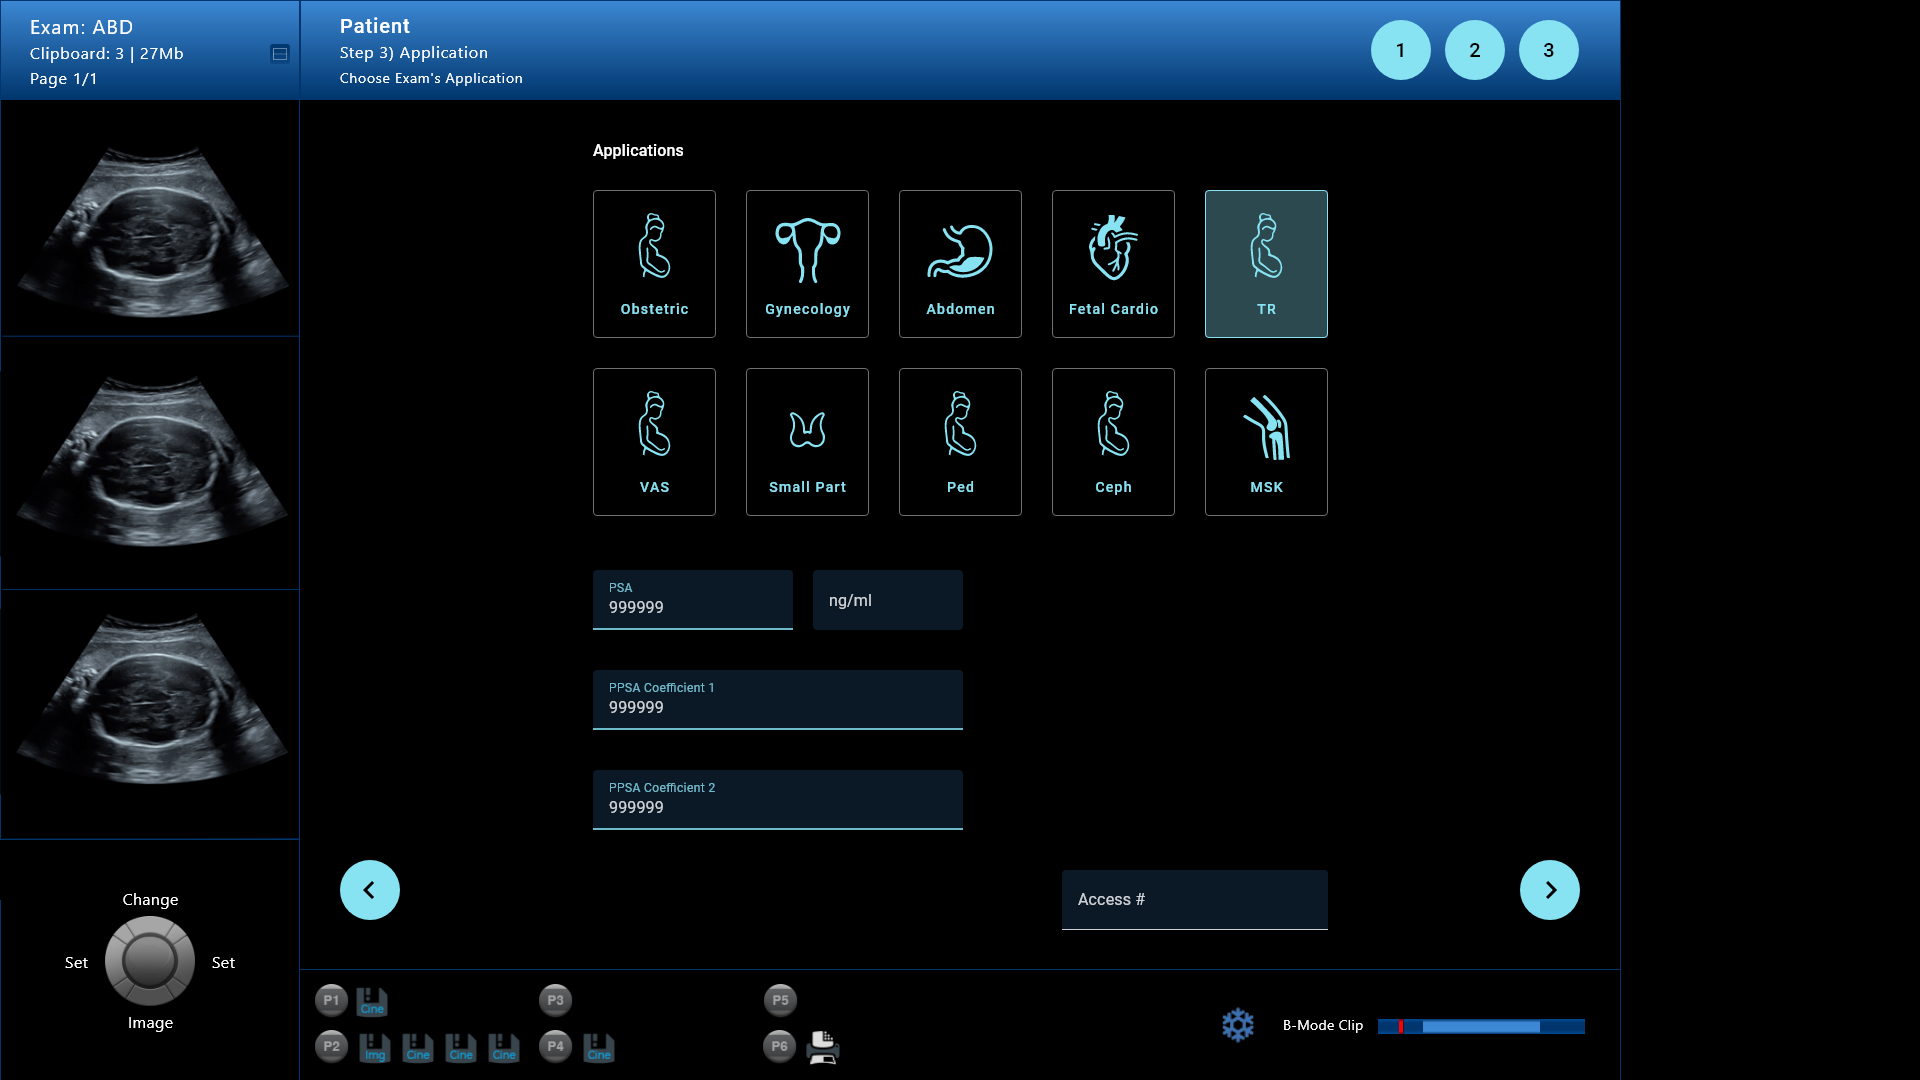1920x1080 pixels.
Task: Go to step 1 of Patient wizard
Action: (1400, 50)
